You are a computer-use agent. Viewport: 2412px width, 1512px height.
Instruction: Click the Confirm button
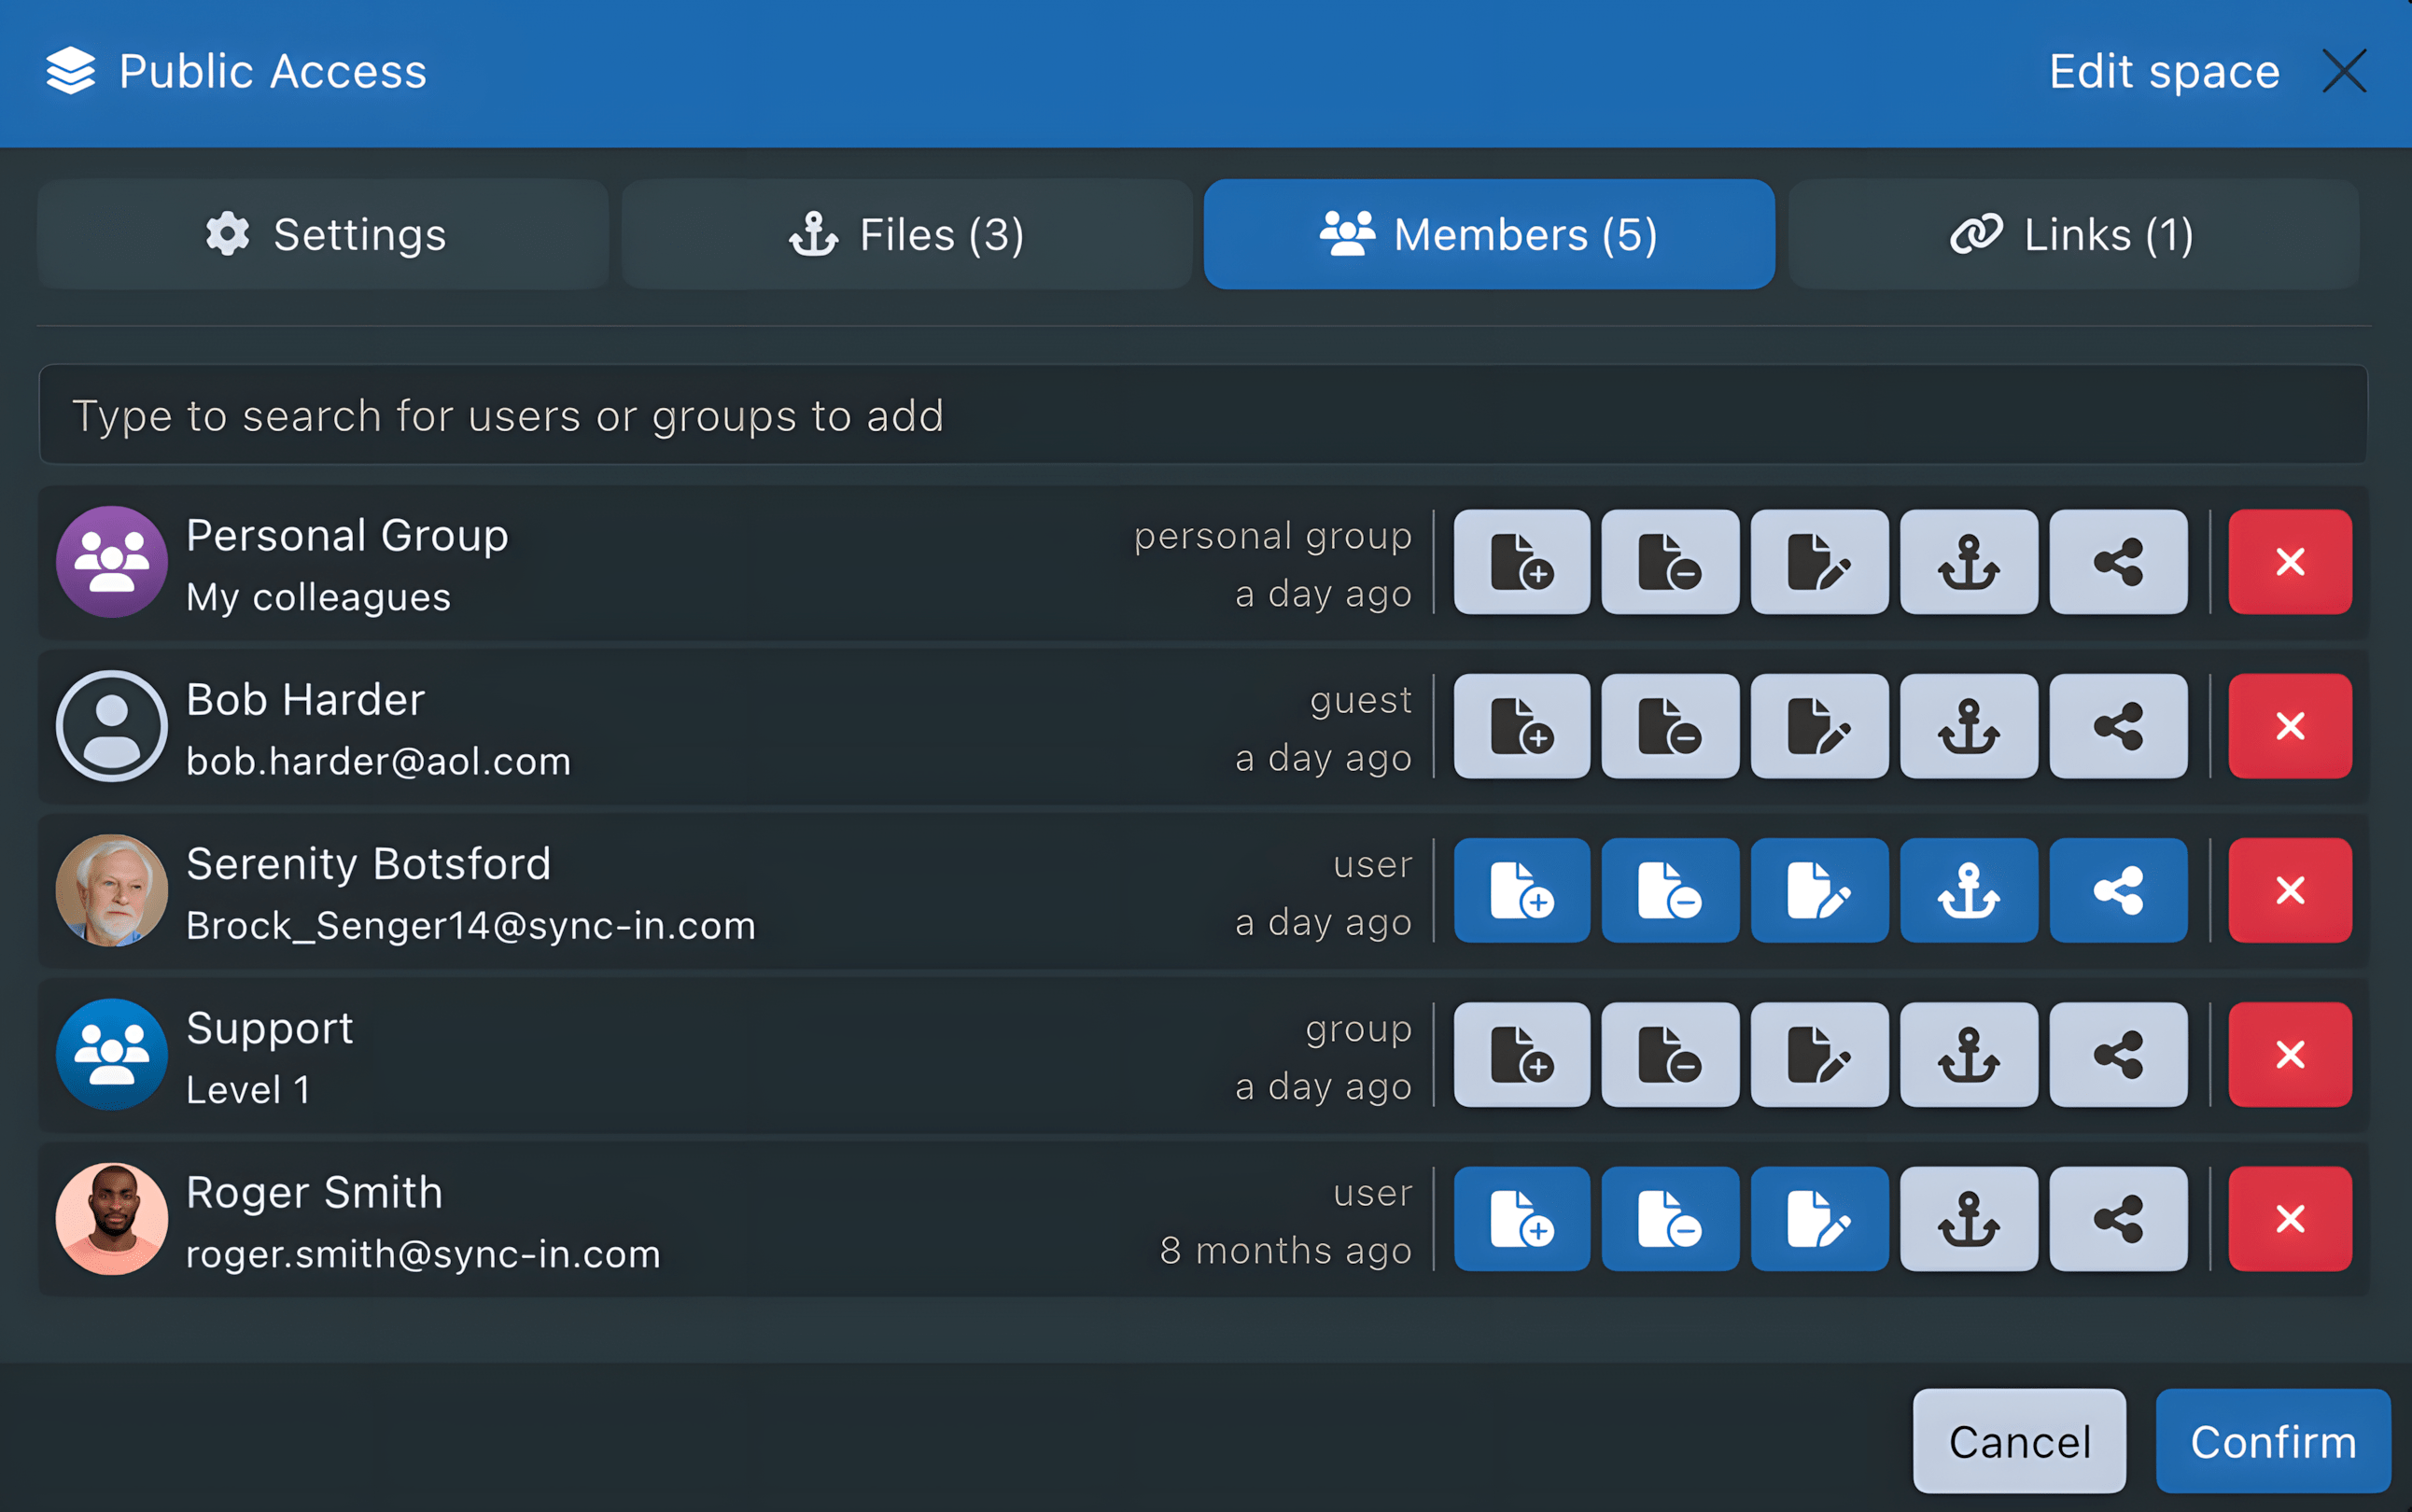click(x=2274, y=1440)
